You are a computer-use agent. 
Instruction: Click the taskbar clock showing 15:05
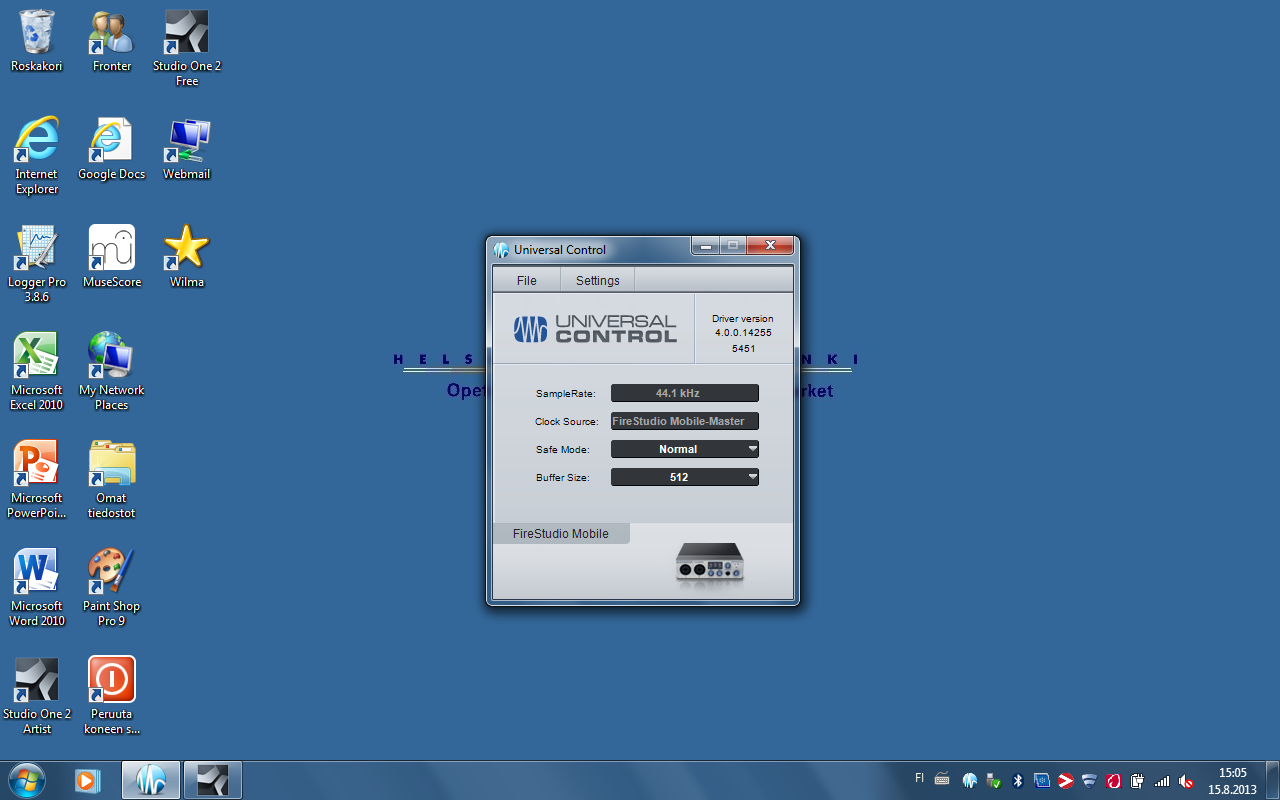click(x=1232, y=780)
